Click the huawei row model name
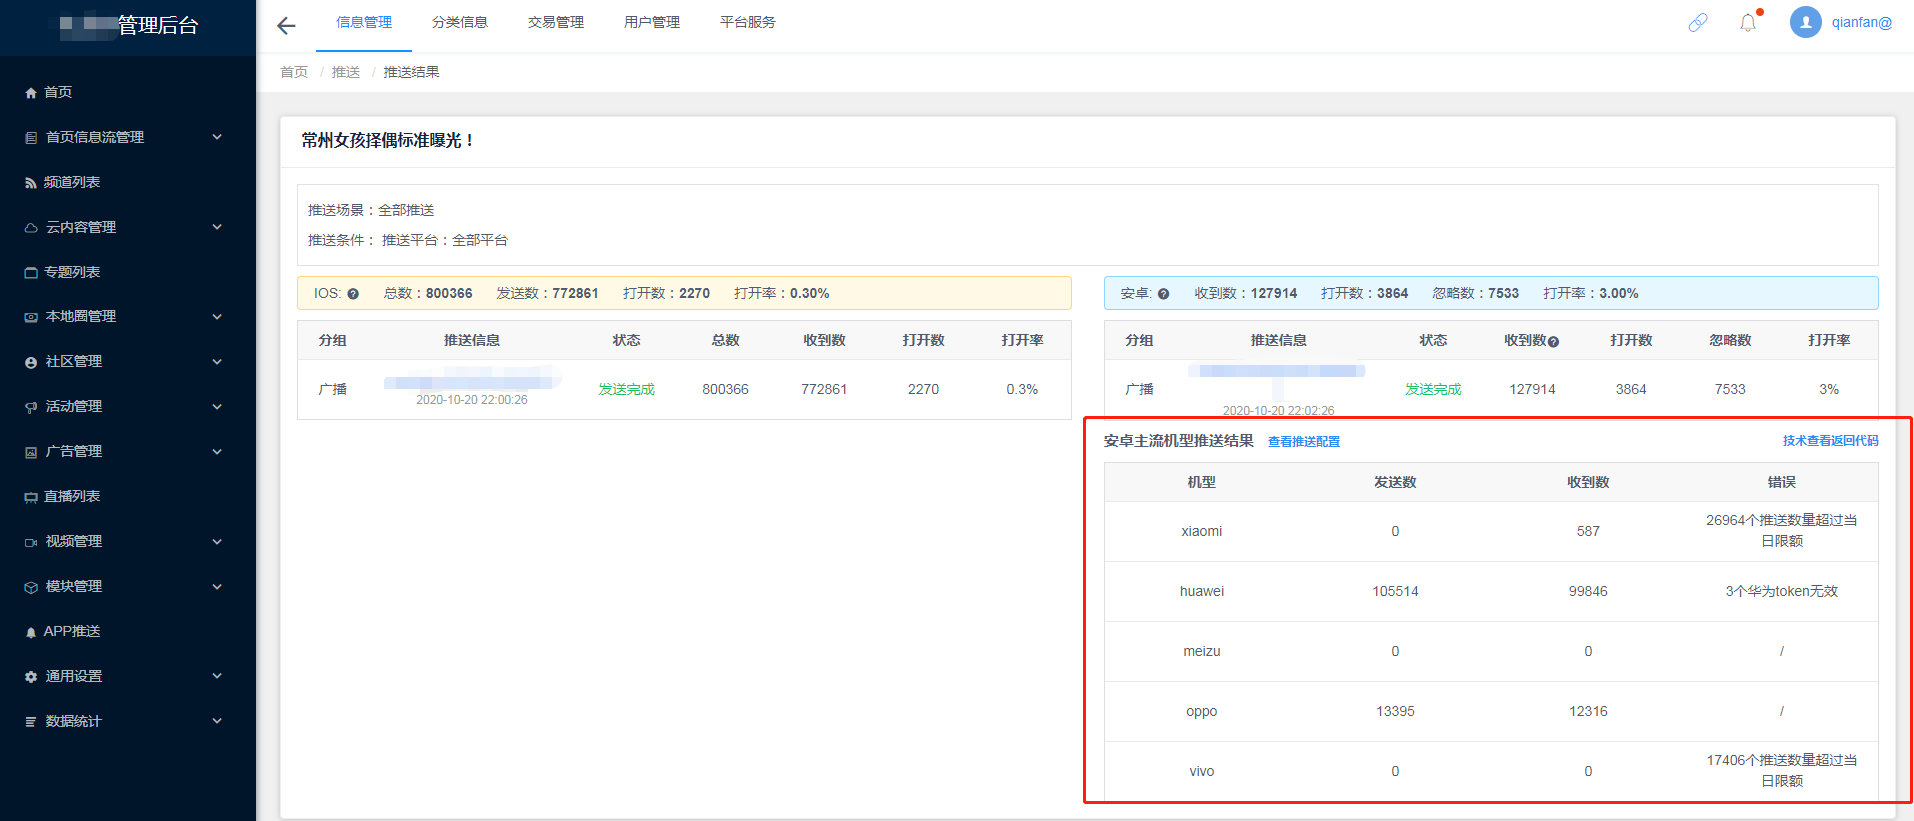The image size is (1914, 821). 1202,591
